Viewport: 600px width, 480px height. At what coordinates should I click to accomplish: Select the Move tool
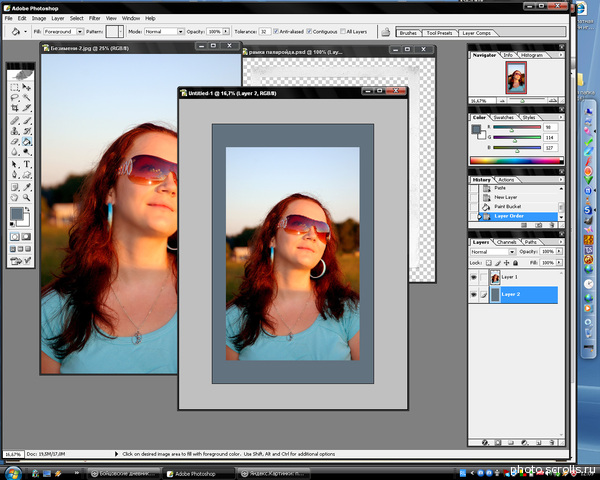click(26, 87)
